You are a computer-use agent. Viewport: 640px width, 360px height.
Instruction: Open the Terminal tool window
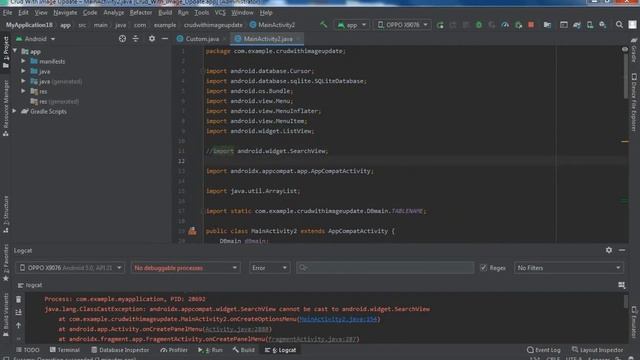(64, 350)
